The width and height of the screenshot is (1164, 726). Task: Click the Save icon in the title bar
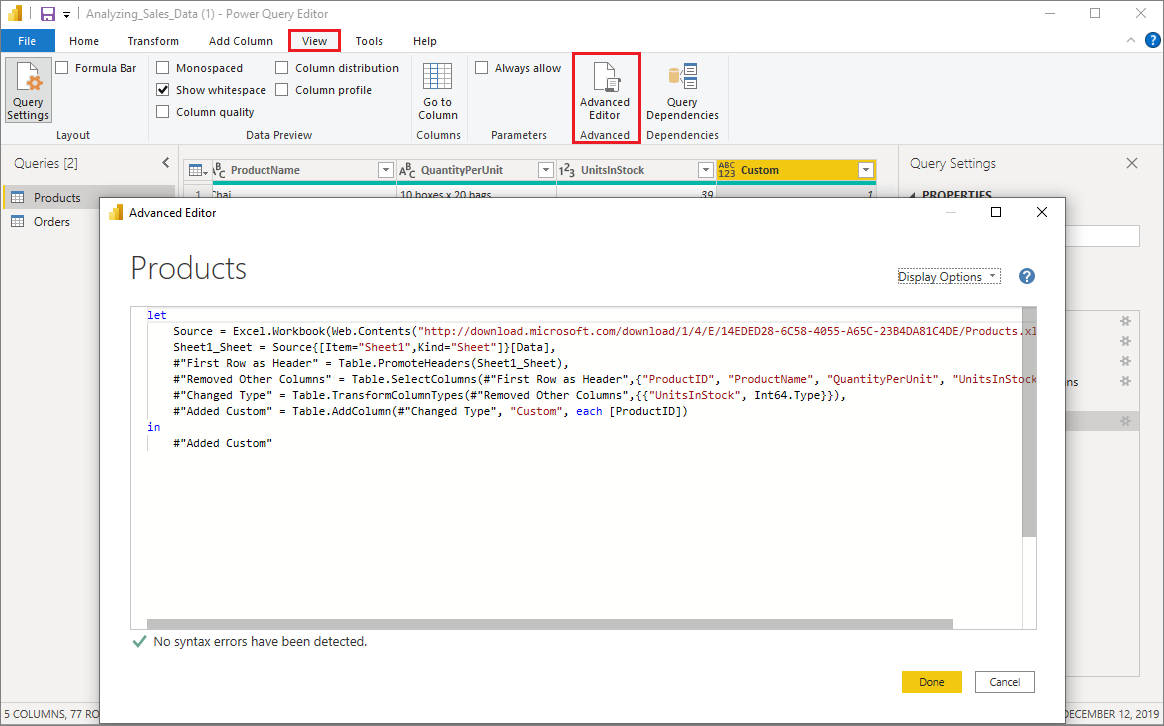[47, 14]
